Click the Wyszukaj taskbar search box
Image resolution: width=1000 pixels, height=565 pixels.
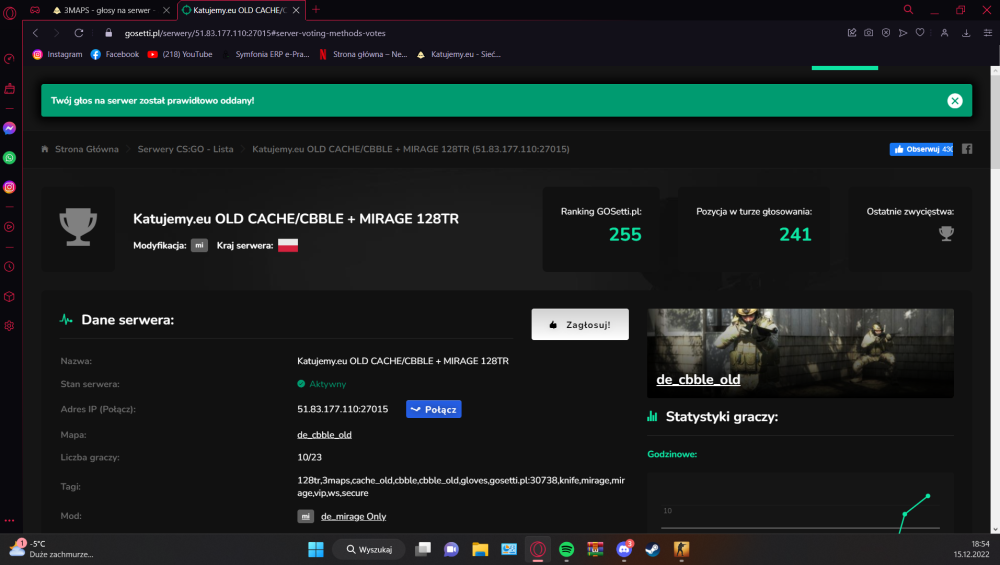click(x=369, y=549)
